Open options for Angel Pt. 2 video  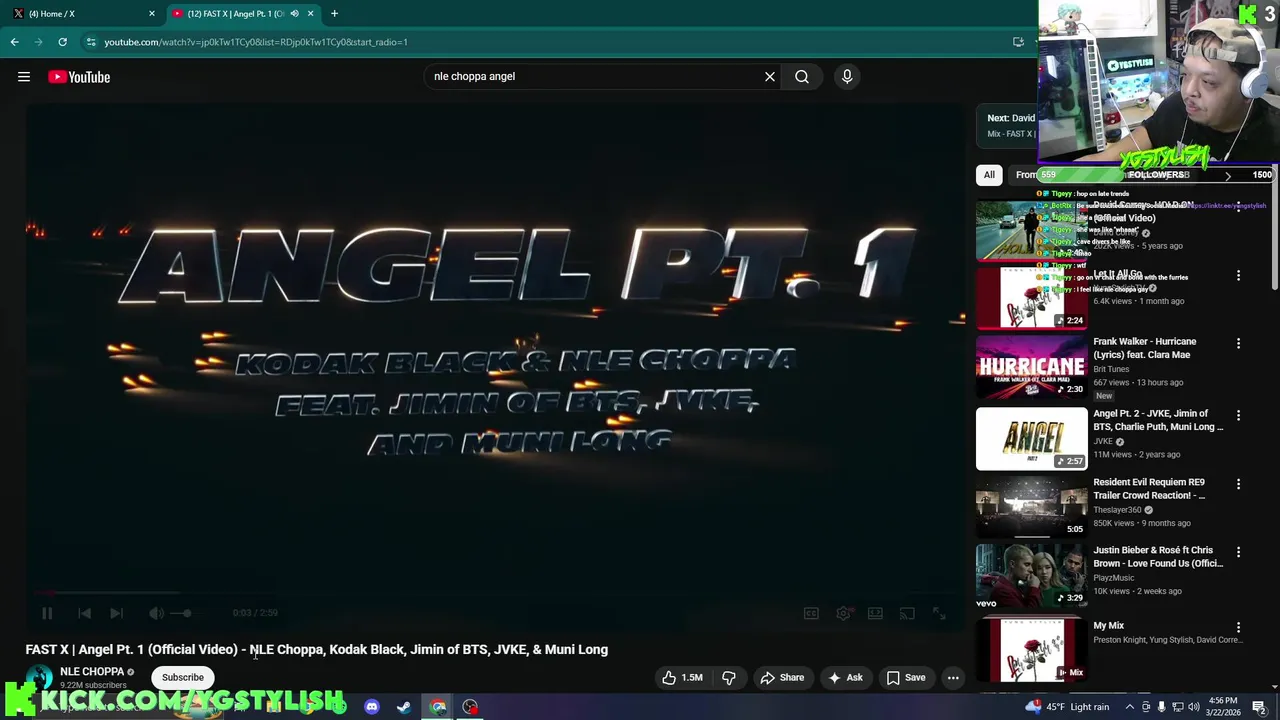point(1238,415)
